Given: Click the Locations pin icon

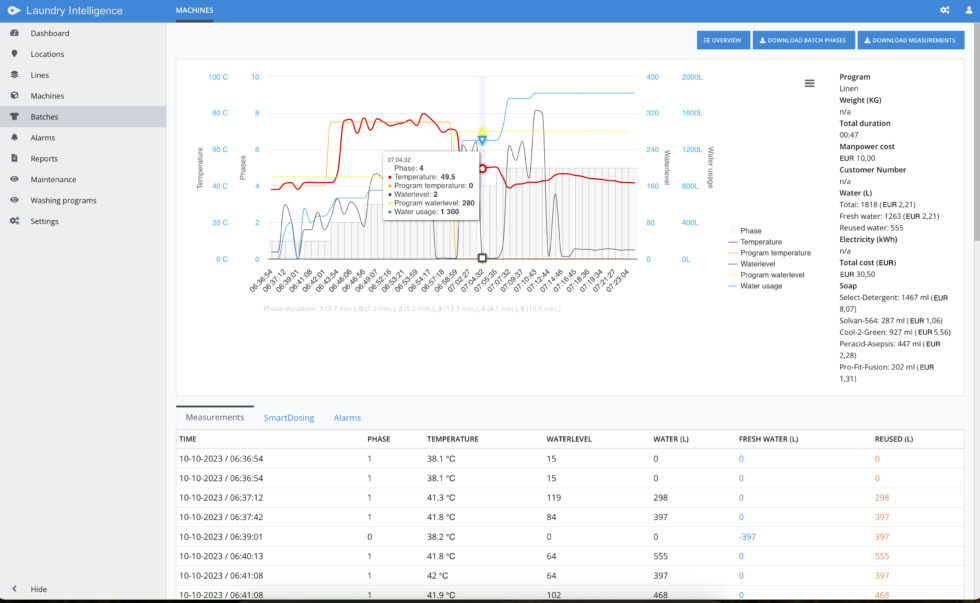Looking at the screenshot, I should (x=14, y=54).
